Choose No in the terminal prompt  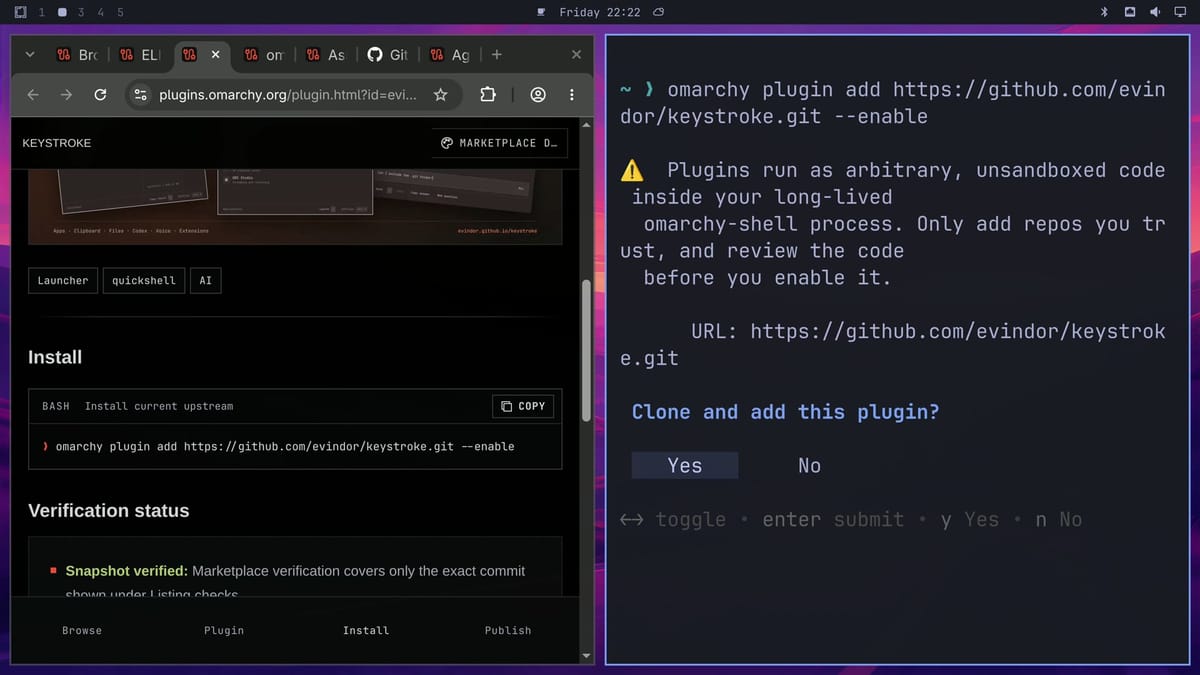click(x=809, y=465)
